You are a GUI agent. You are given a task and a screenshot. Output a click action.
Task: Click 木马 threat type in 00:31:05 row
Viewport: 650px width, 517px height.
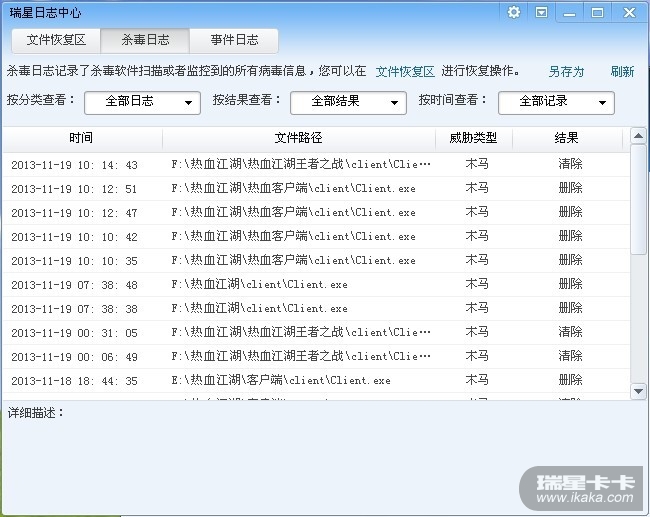click(x=477, y=333)
